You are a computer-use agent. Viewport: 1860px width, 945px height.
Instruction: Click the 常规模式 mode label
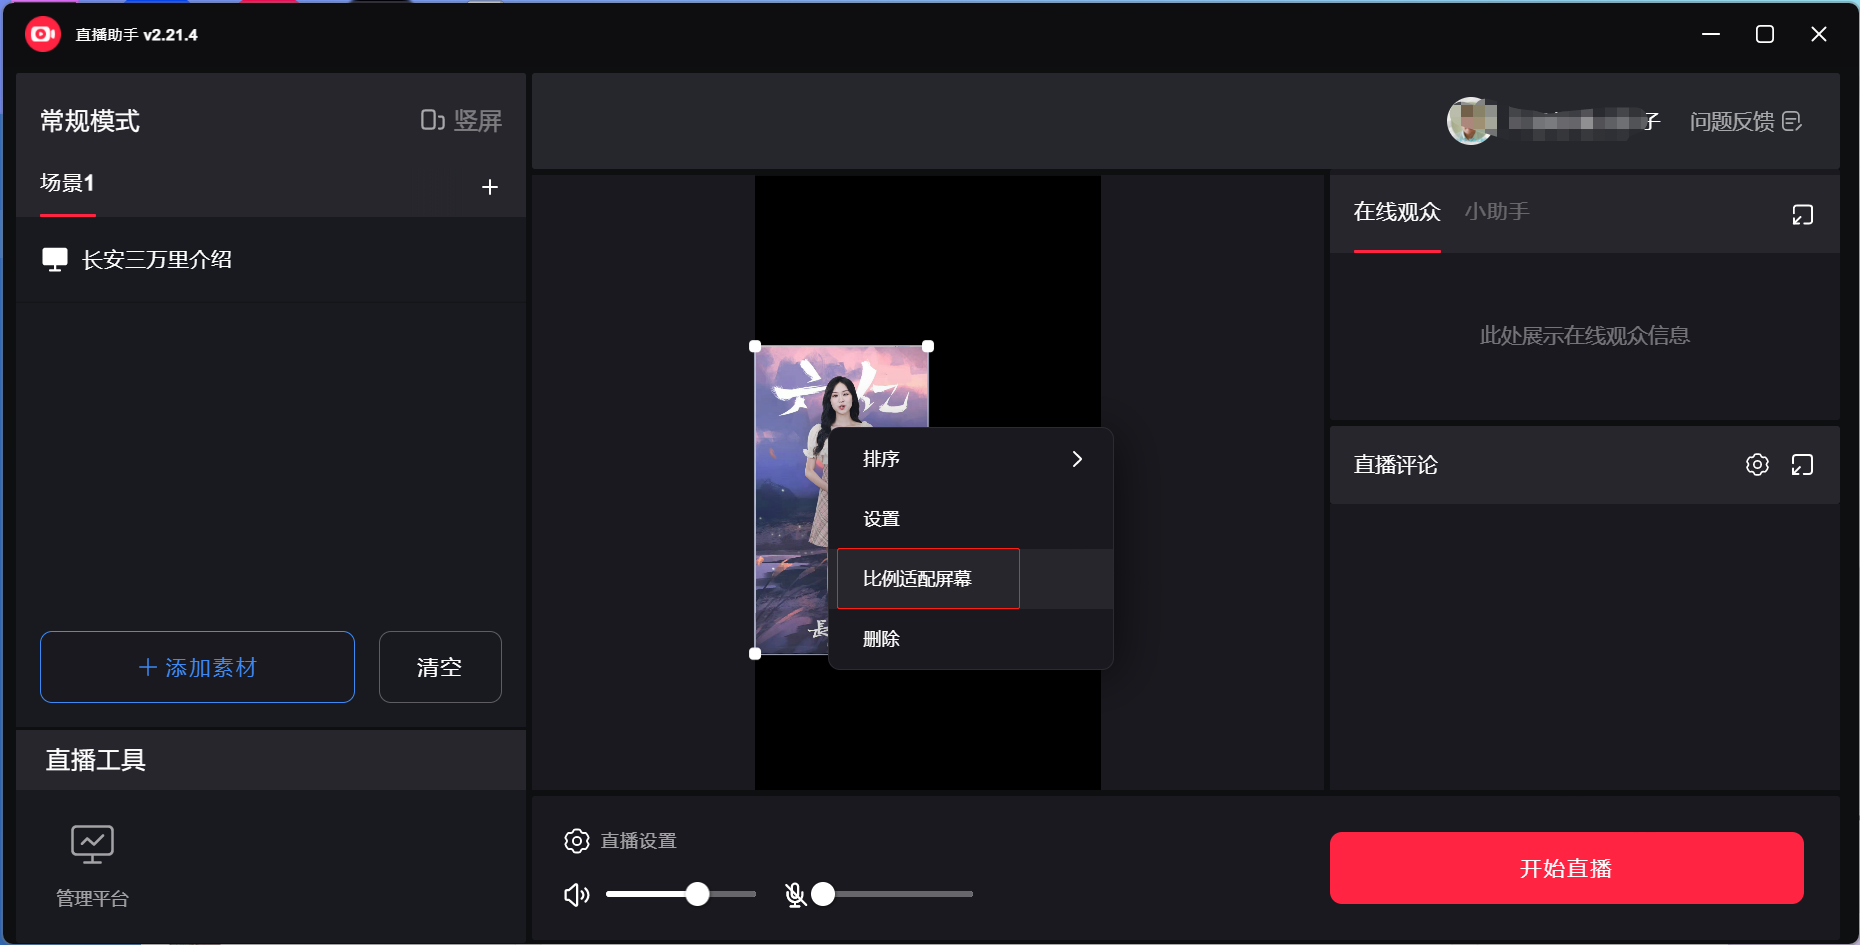90,121
